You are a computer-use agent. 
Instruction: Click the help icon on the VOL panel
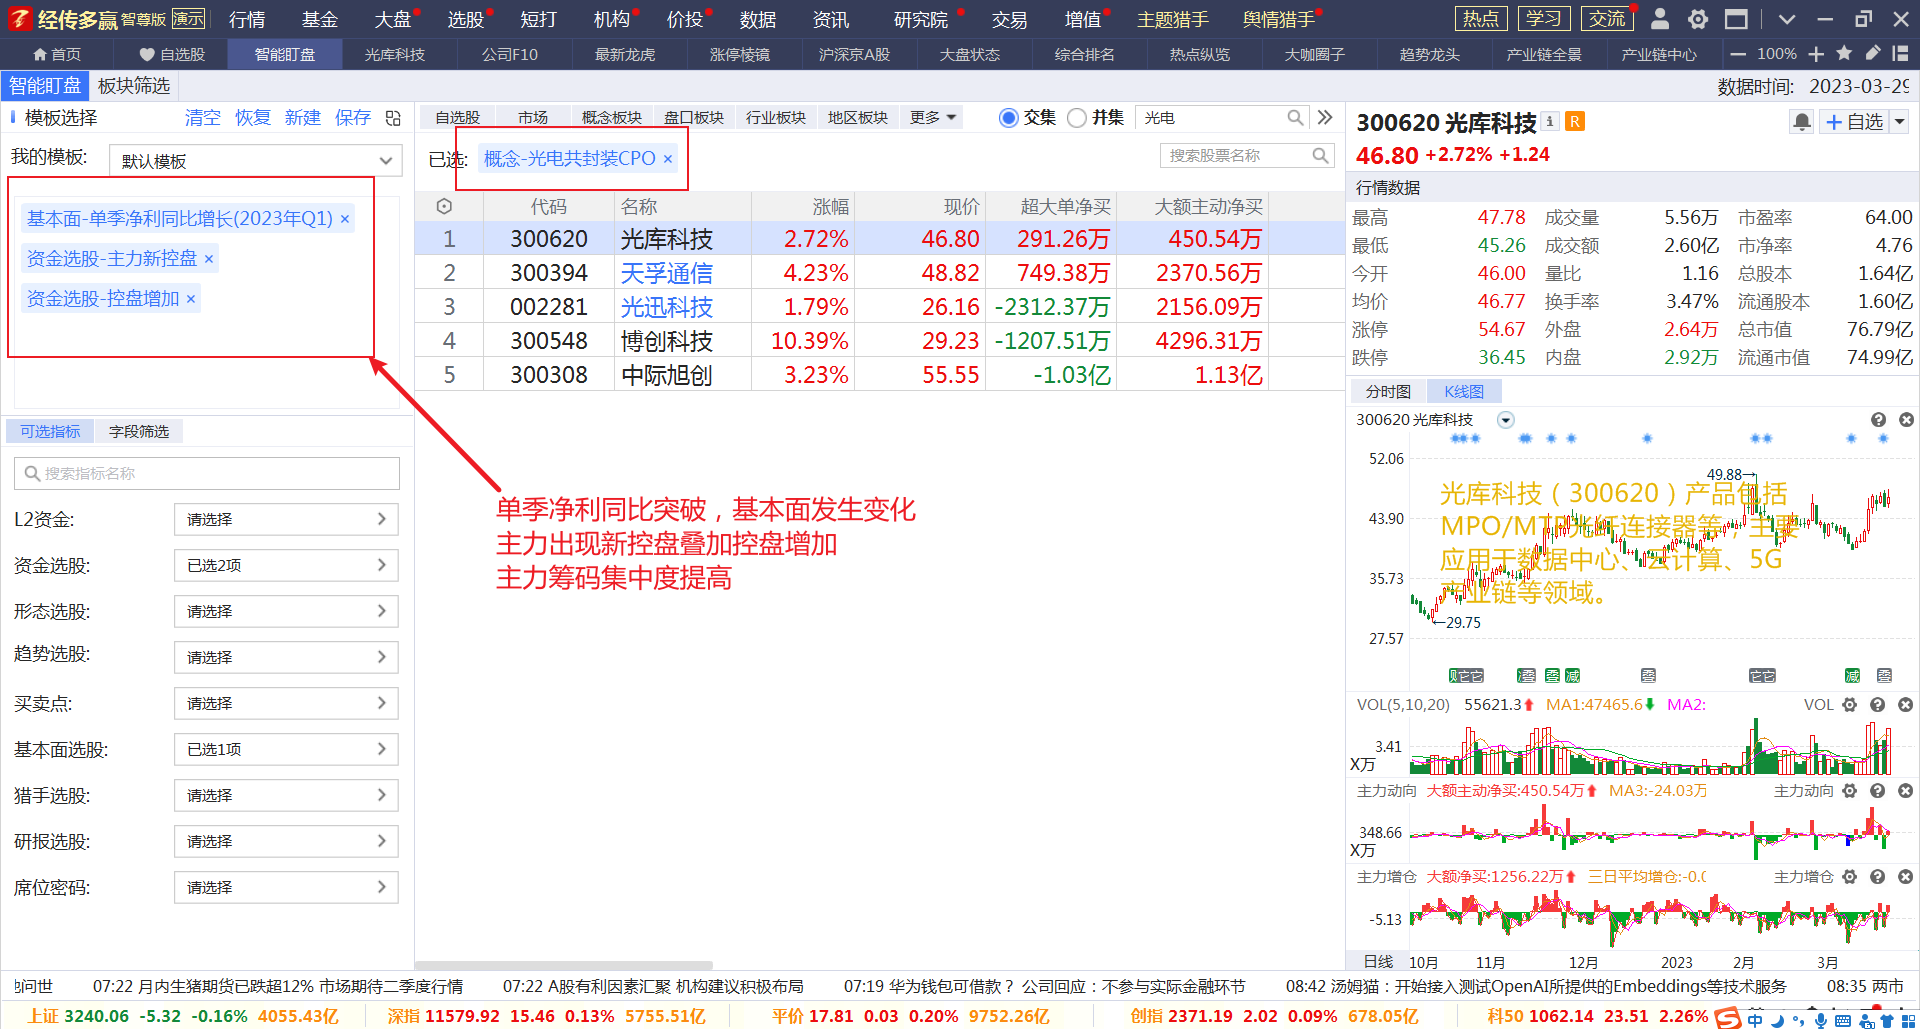(x=1878, y=705)
